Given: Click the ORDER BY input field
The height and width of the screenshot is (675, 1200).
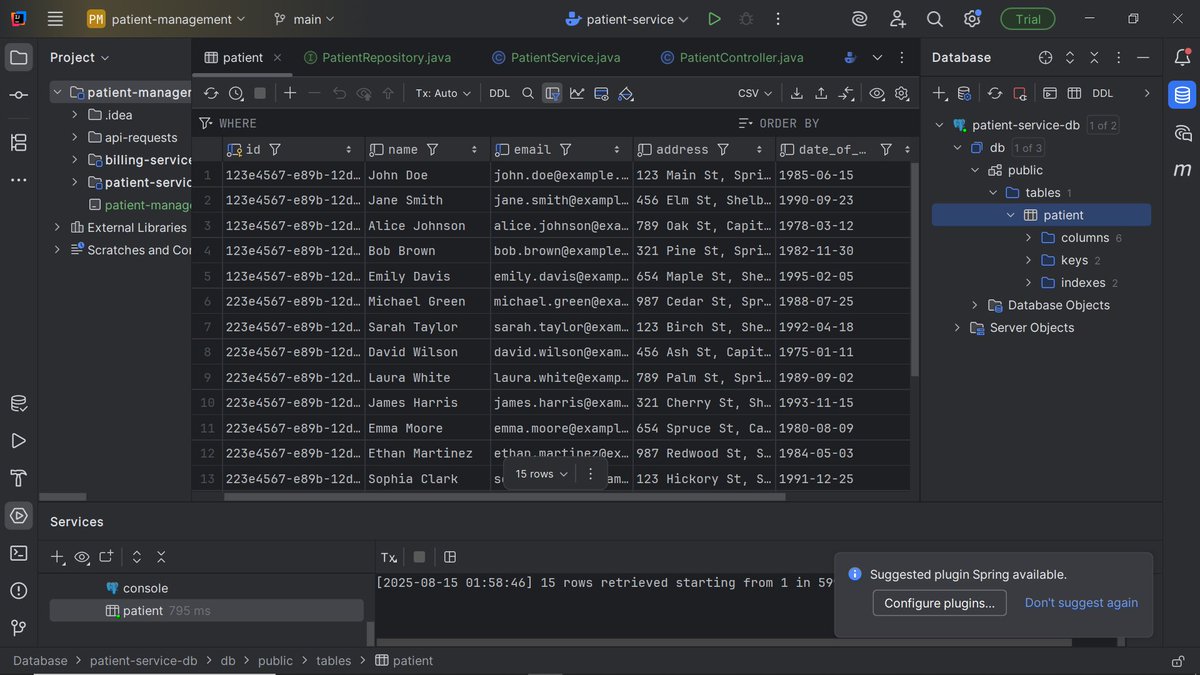Looking at the screenshot, I should tap(828, 123).
